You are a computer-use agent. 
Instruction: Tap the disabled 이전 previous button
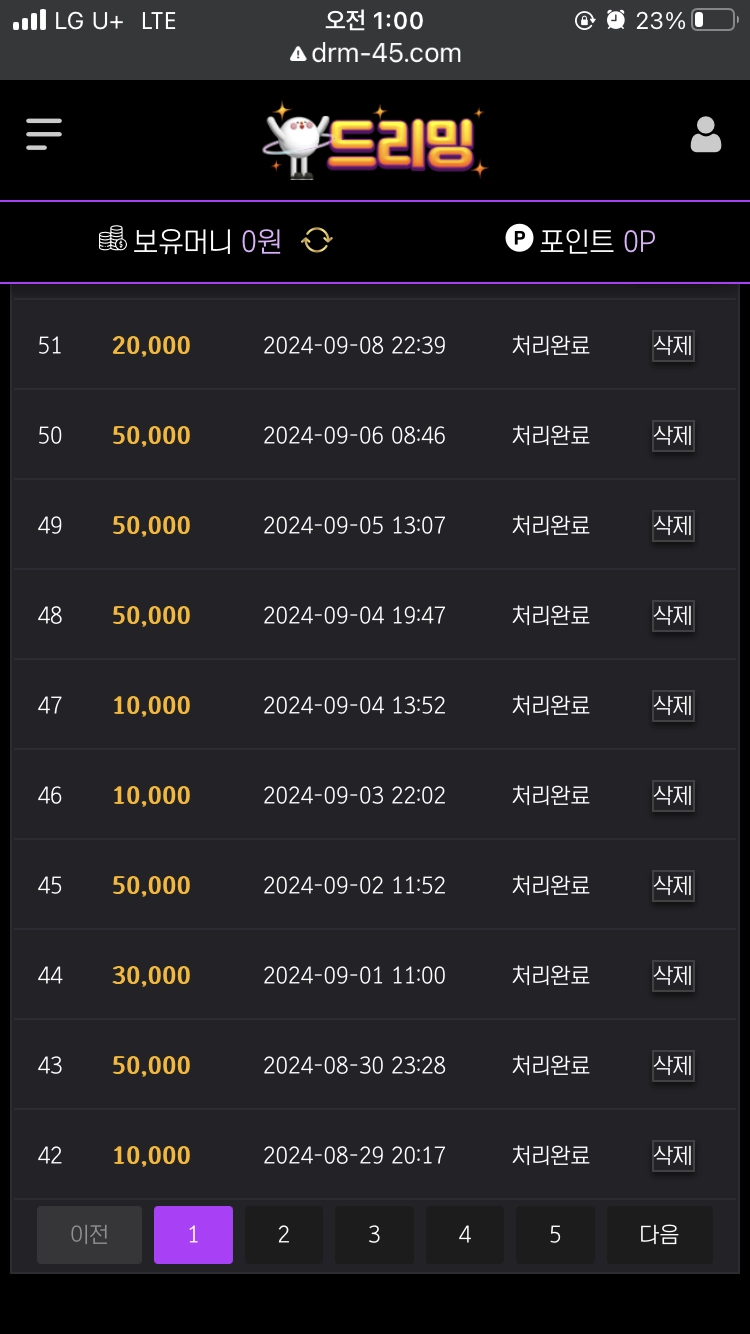[x=89, y=1235]
